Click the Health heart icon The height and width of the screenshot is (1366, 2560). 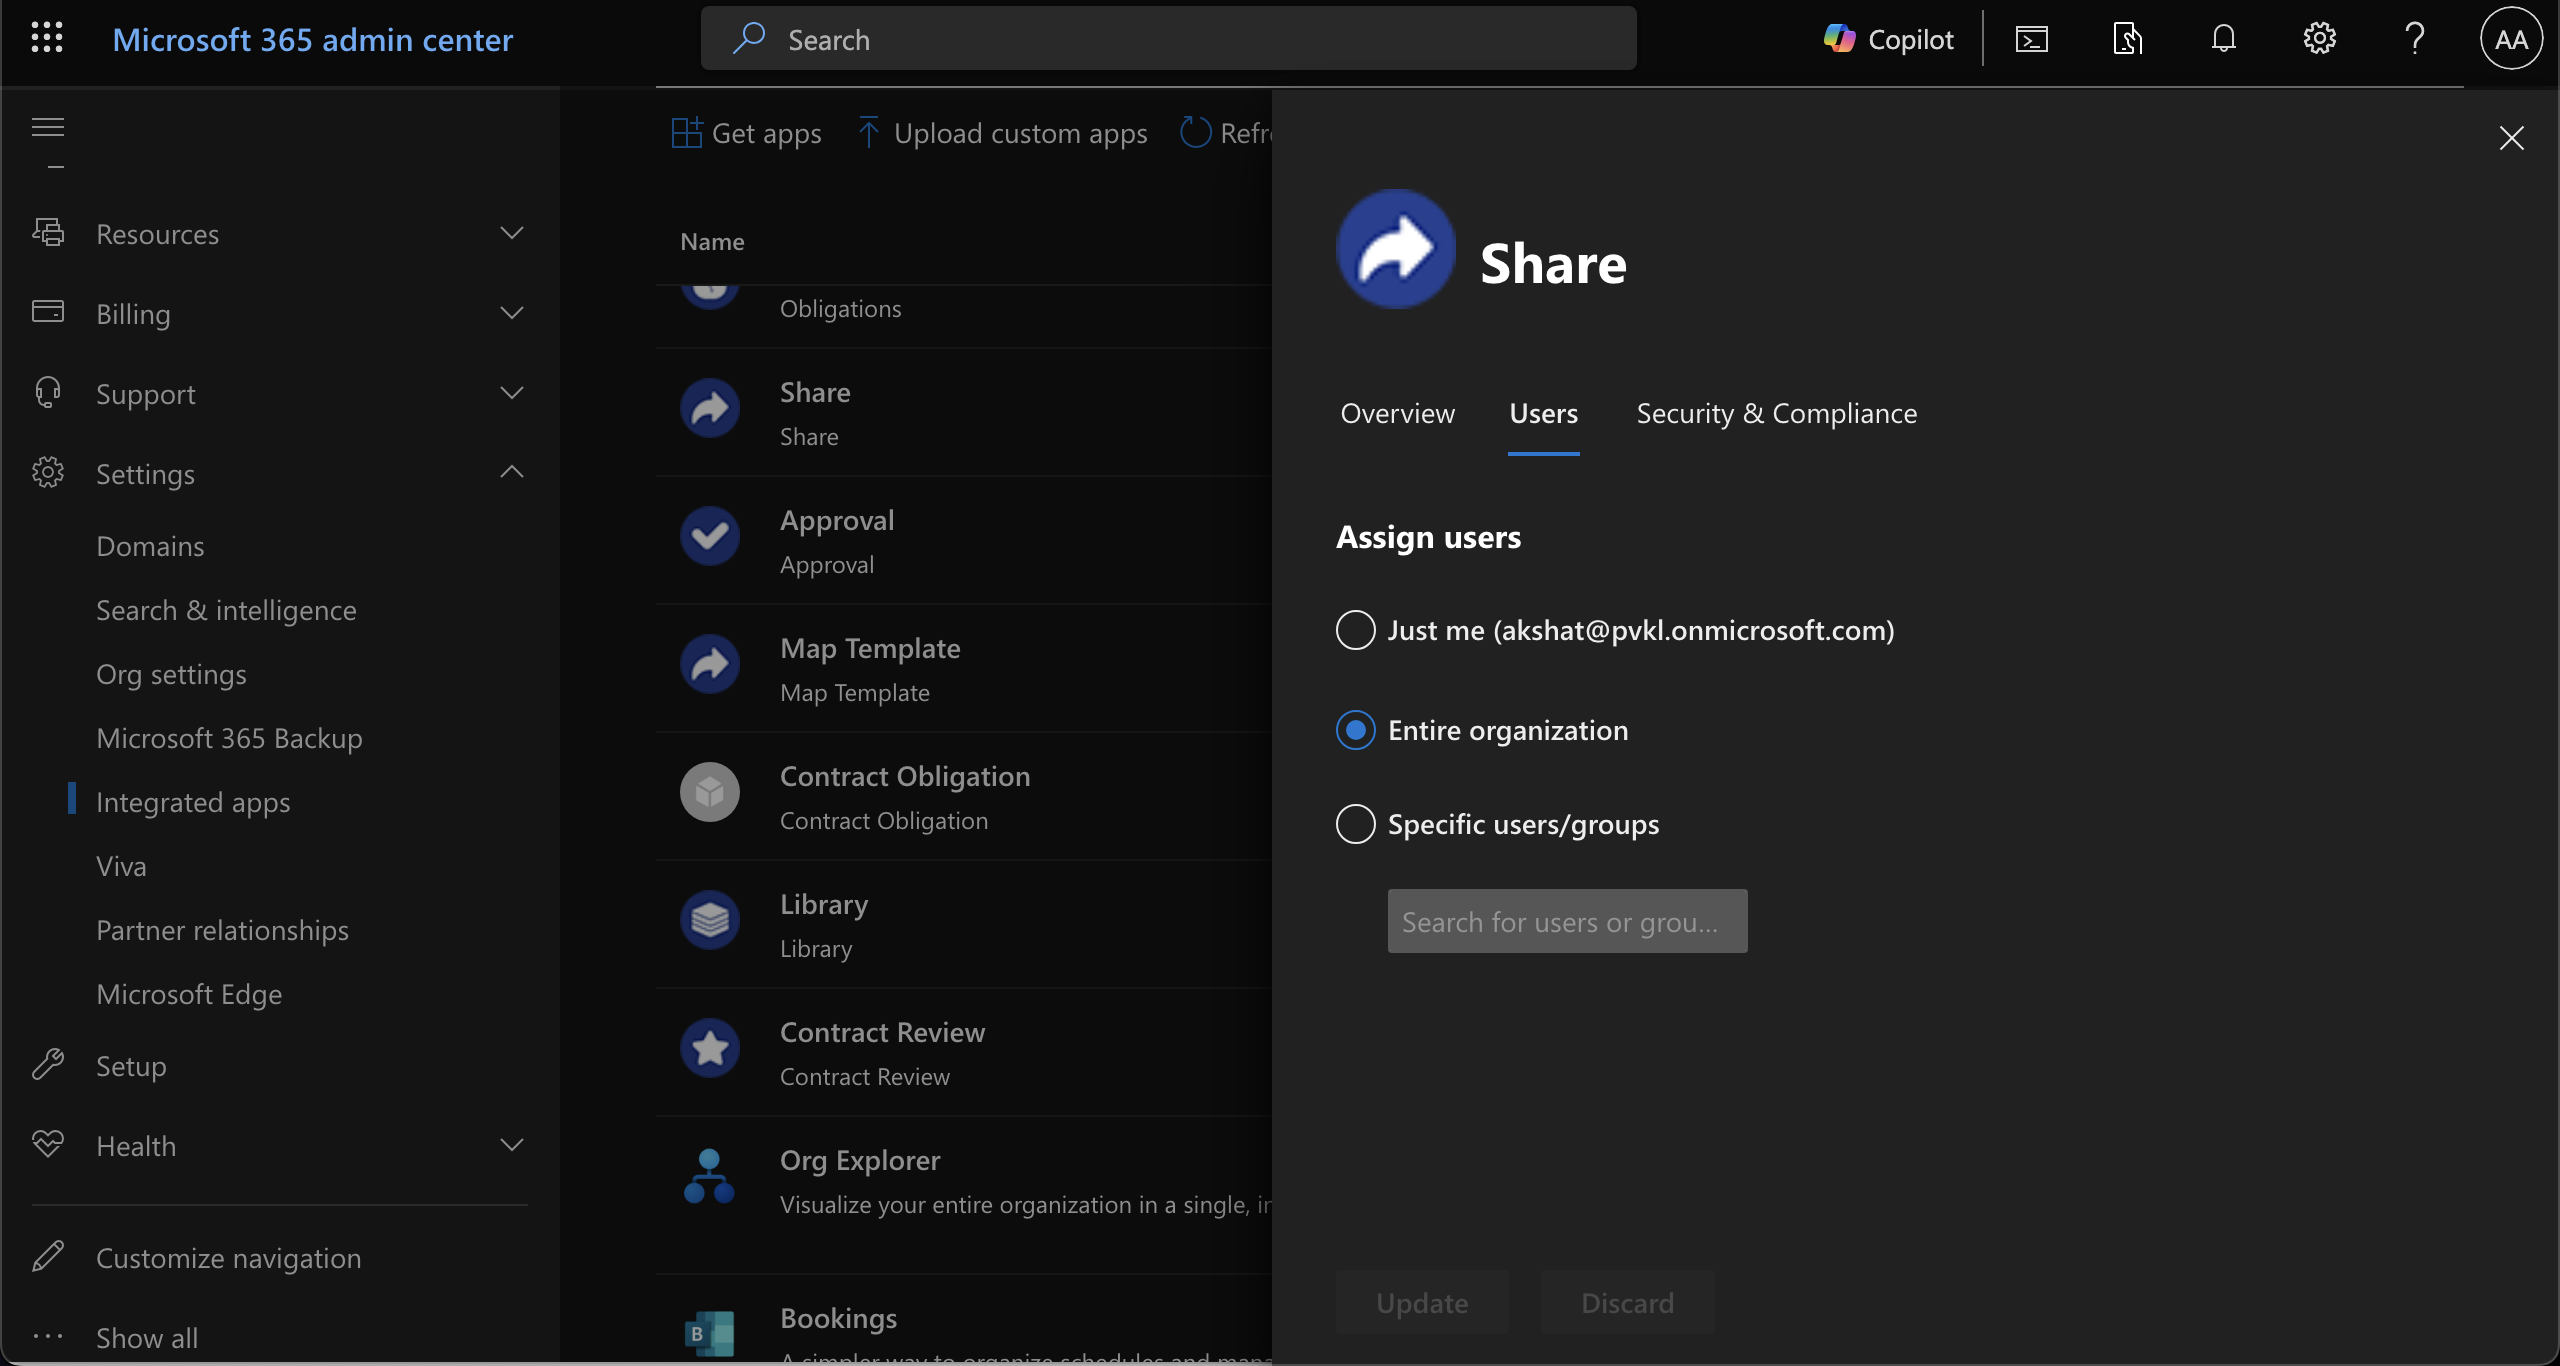click(48, 1144)
